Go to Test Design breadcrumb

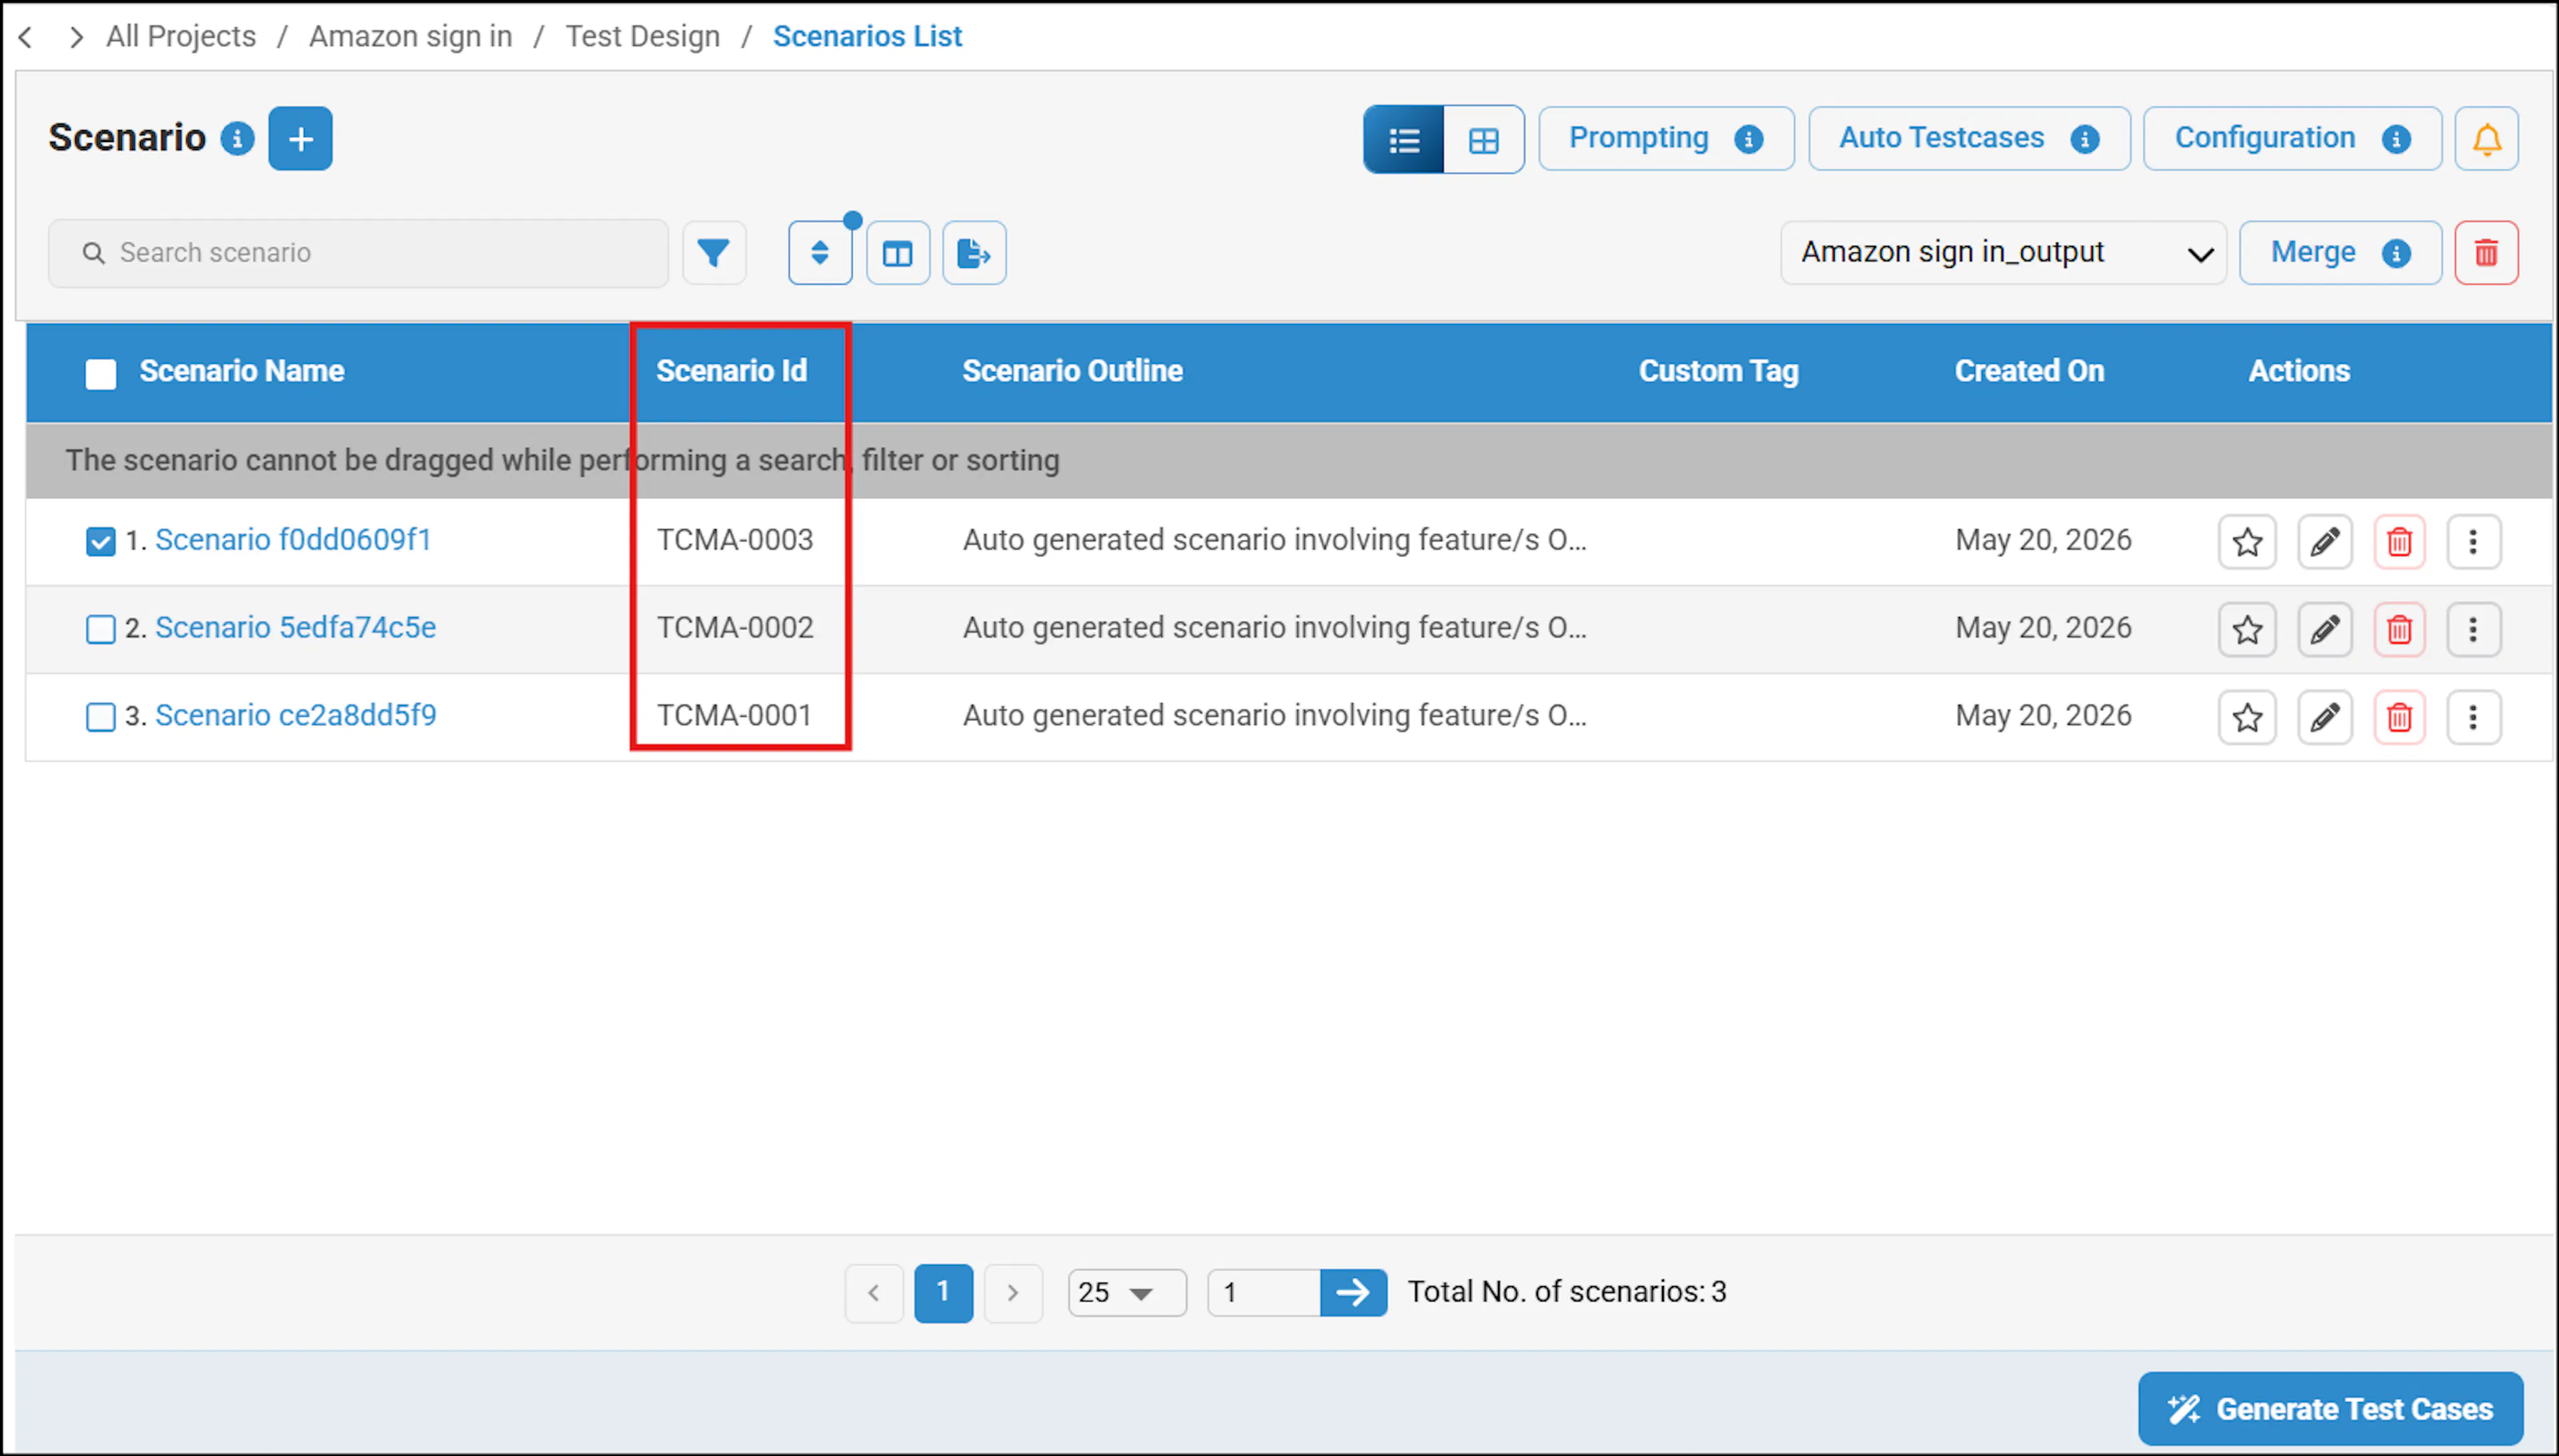pos(643,36)
